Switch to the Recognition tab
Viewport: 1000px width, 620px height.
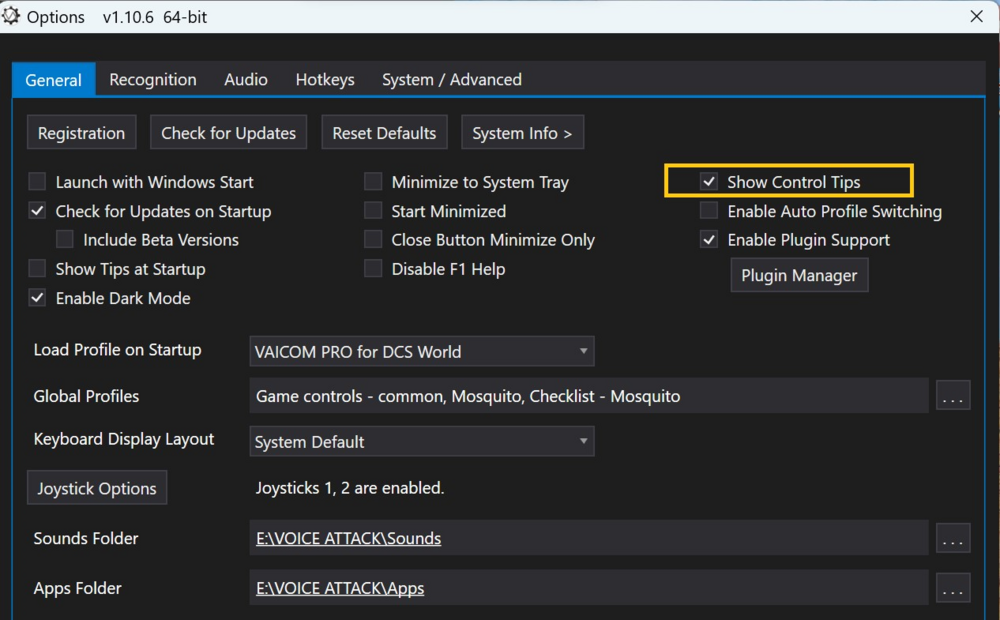[x=153, y=80]
